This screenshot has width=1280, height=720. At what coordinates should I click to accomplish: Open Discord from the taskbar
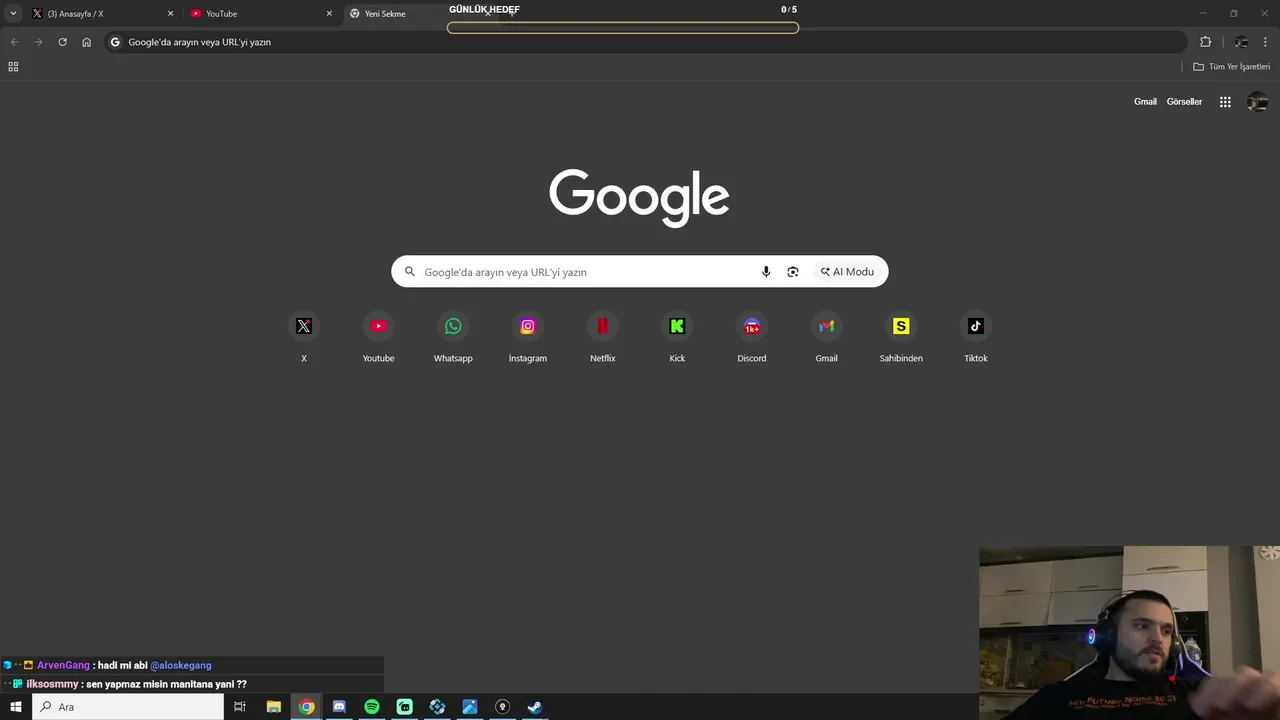tap(339, 707)
